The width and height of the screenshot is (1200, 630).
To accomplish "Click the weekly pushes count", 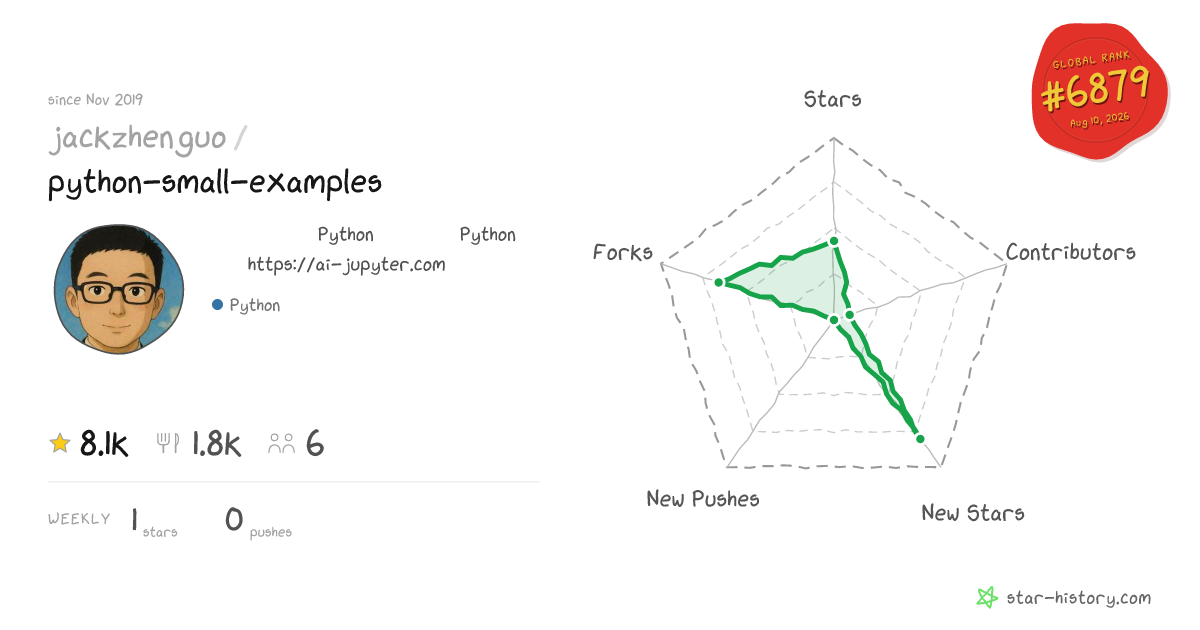I will pos(235,519).
